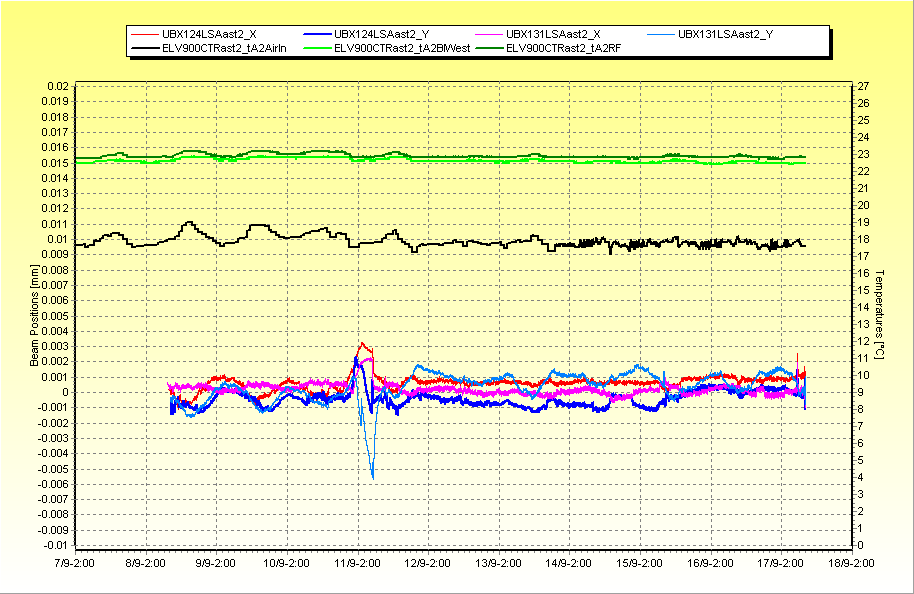Select the UBX131LSAast2_Y legend entry
Viewport: 914px width, 594px height.
(725, 34)
